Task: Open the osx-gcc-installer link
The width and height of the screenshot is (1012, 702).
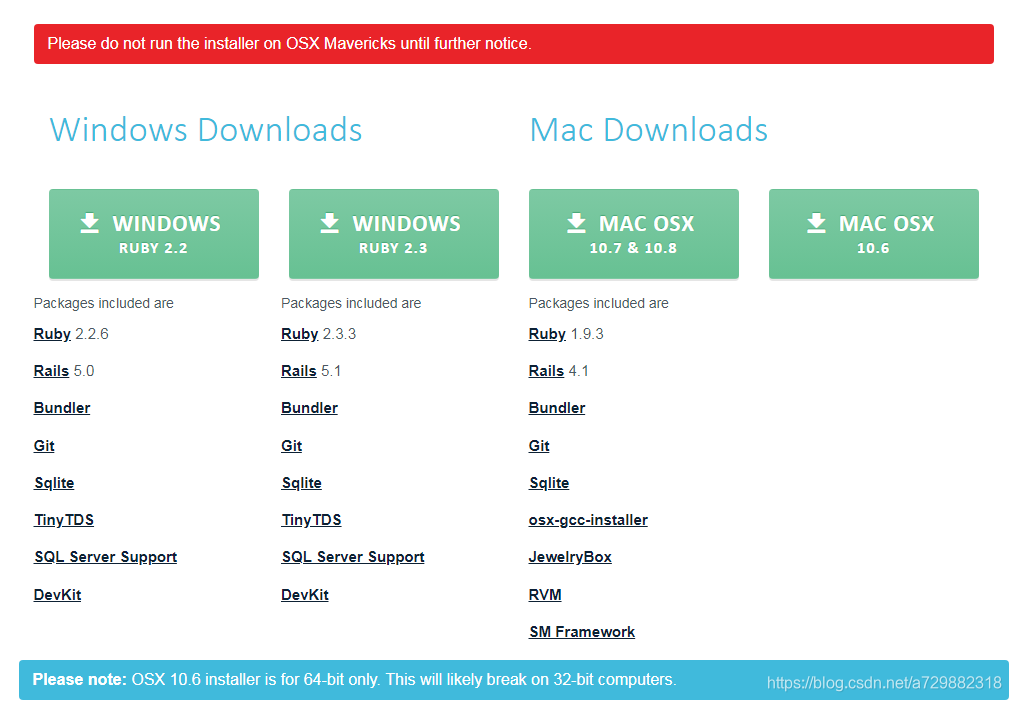Action: [x=588, y=519]
